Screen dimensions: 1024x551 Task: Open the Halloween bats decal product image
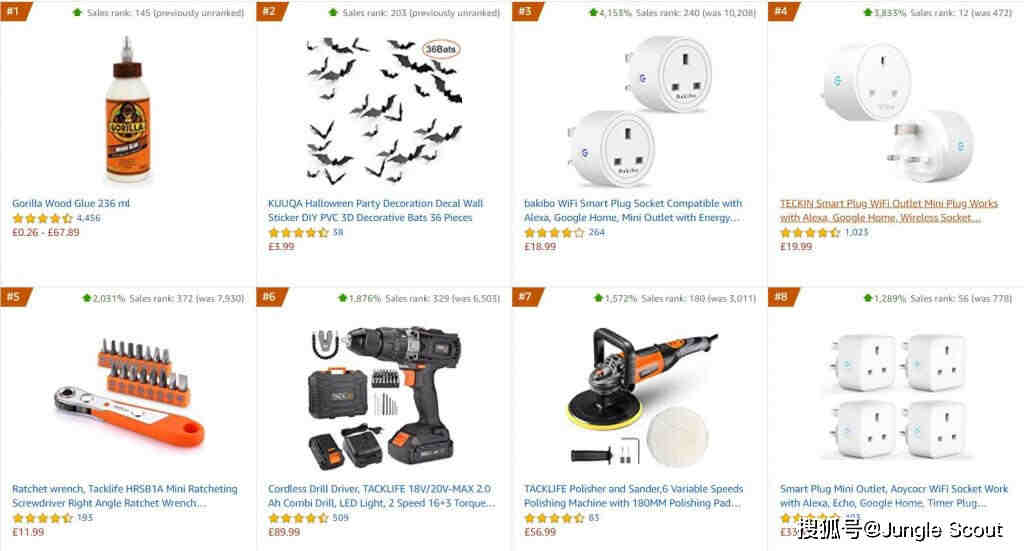pos(385,110)
